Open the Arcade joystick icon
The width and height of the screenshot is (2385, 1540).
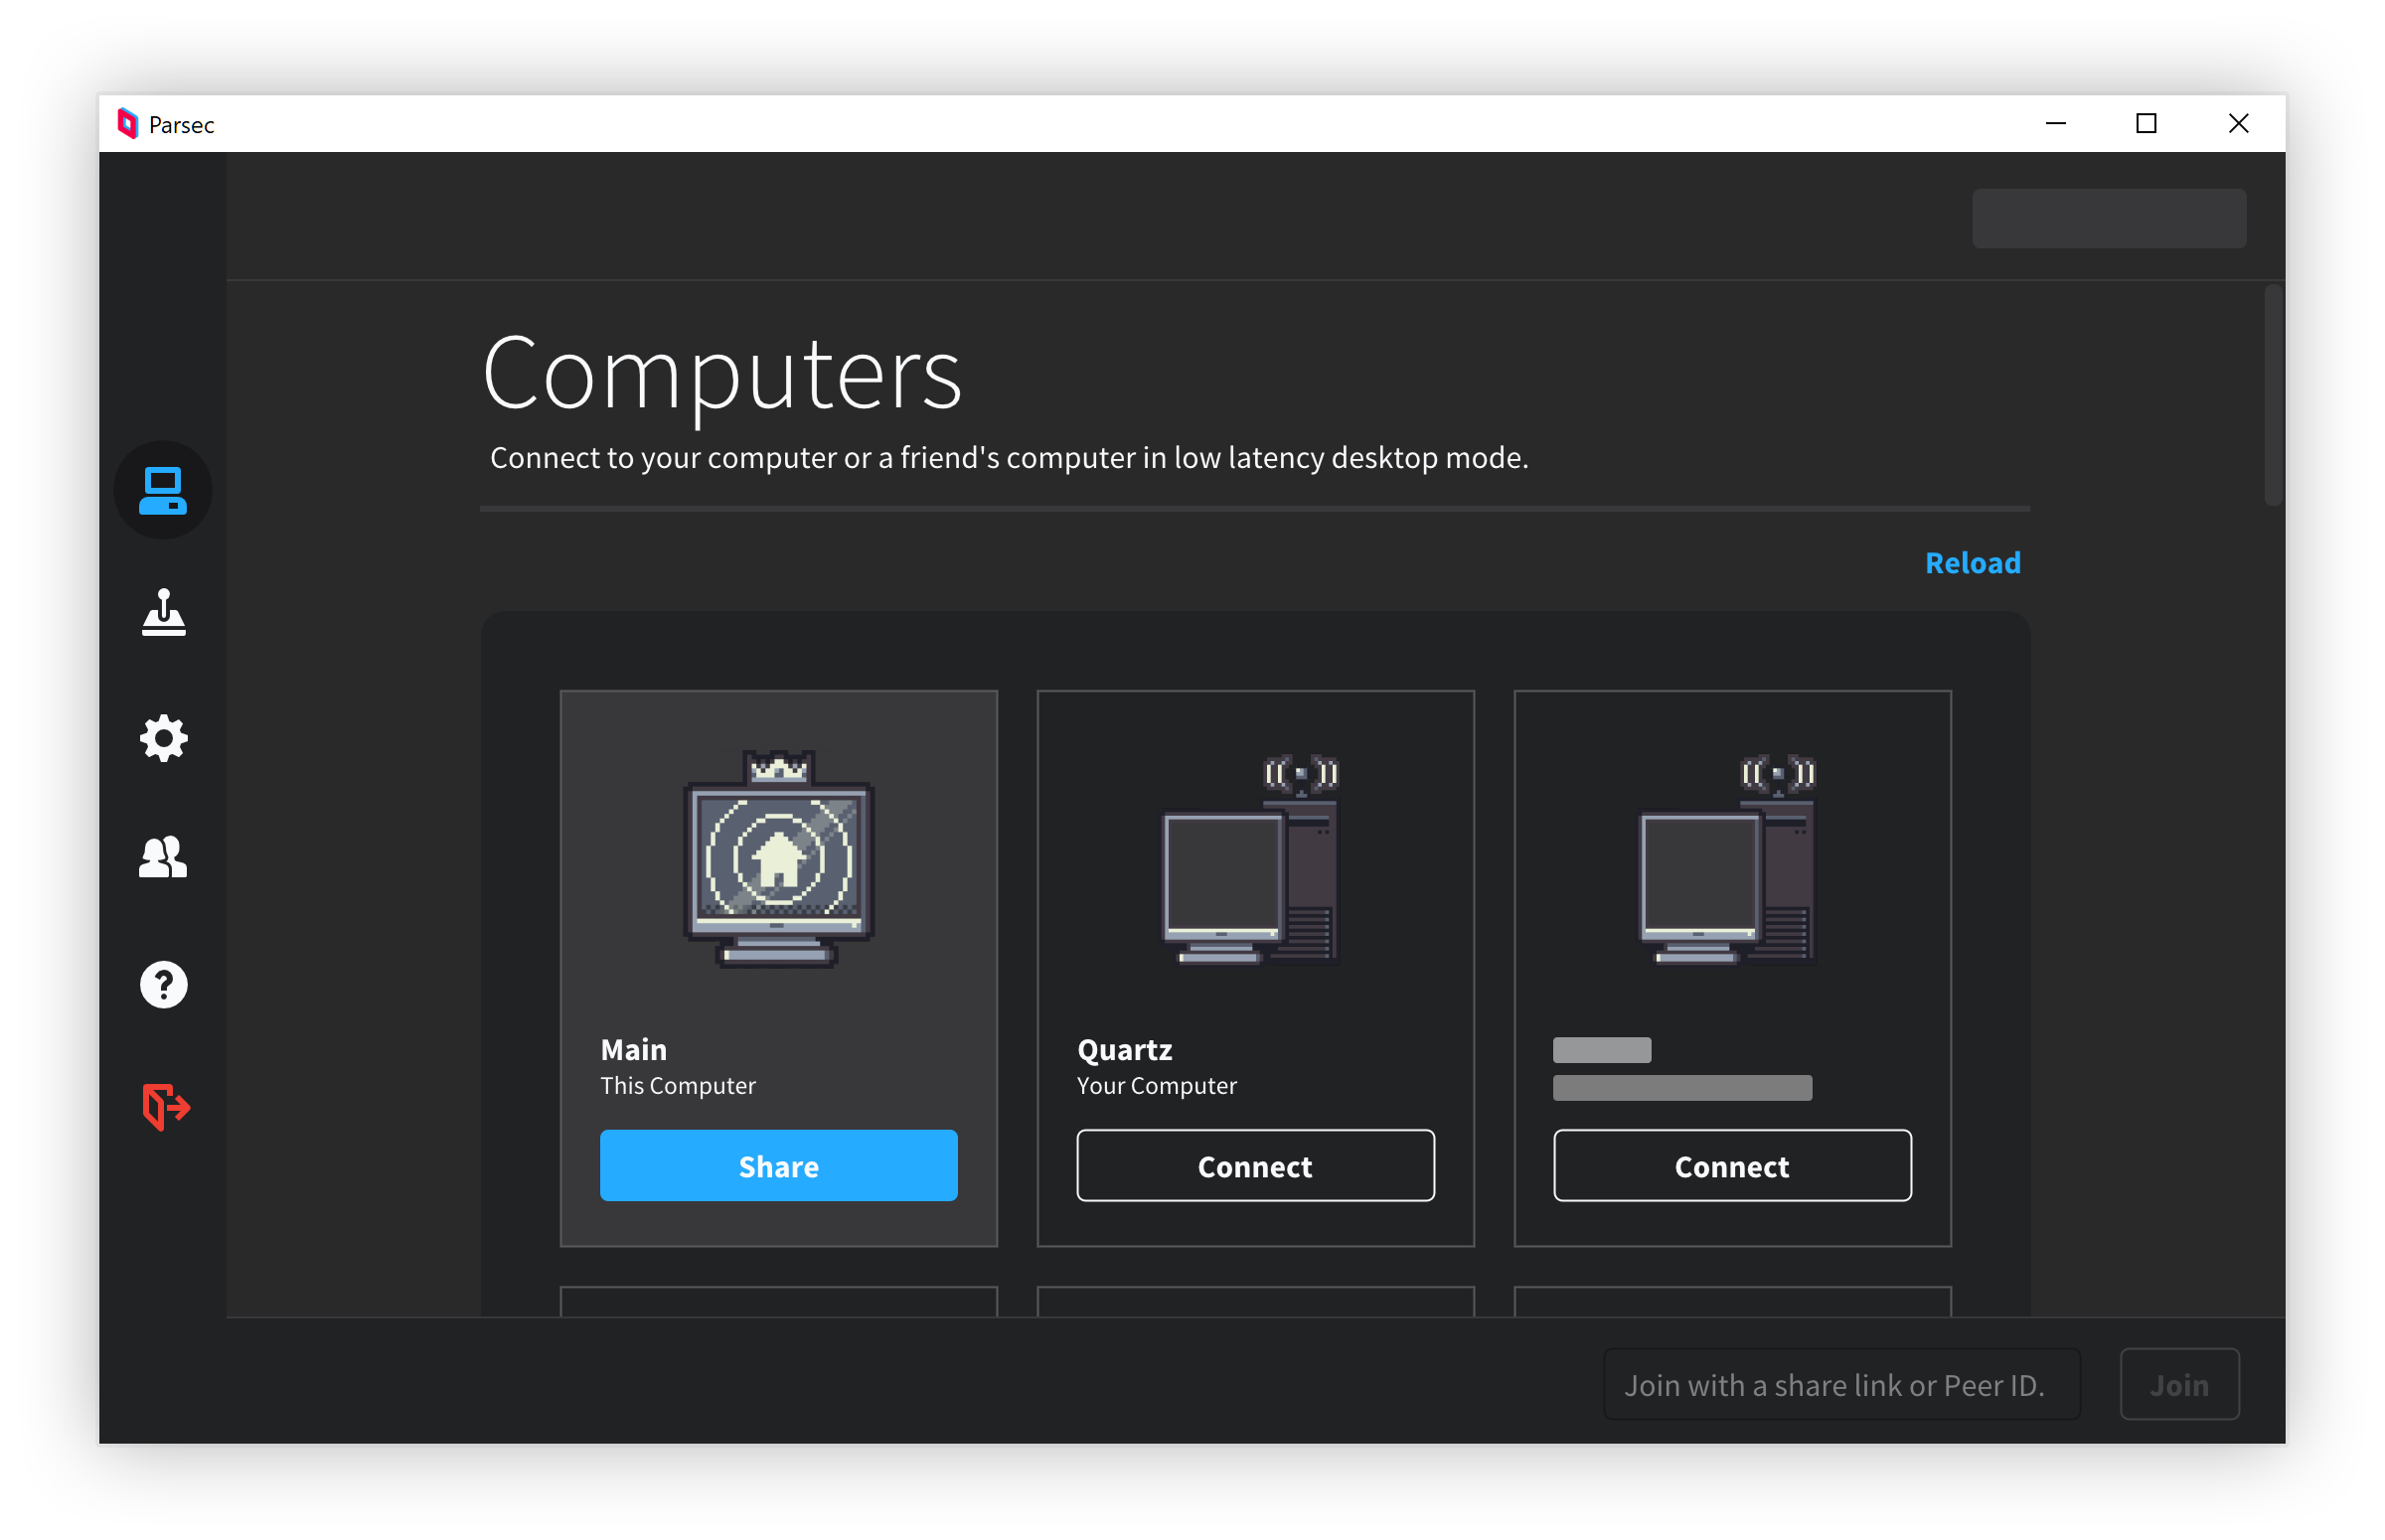tap(163, 613)
